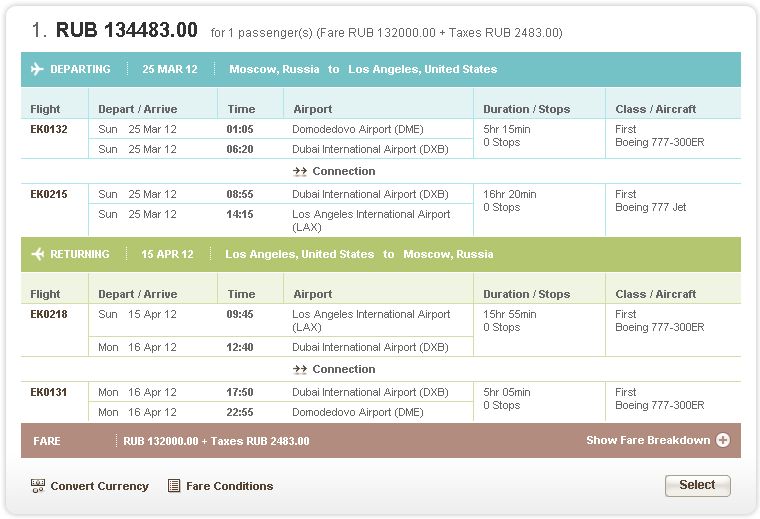
Task: Click flight number EK0218
Action: tap(49, 314)
